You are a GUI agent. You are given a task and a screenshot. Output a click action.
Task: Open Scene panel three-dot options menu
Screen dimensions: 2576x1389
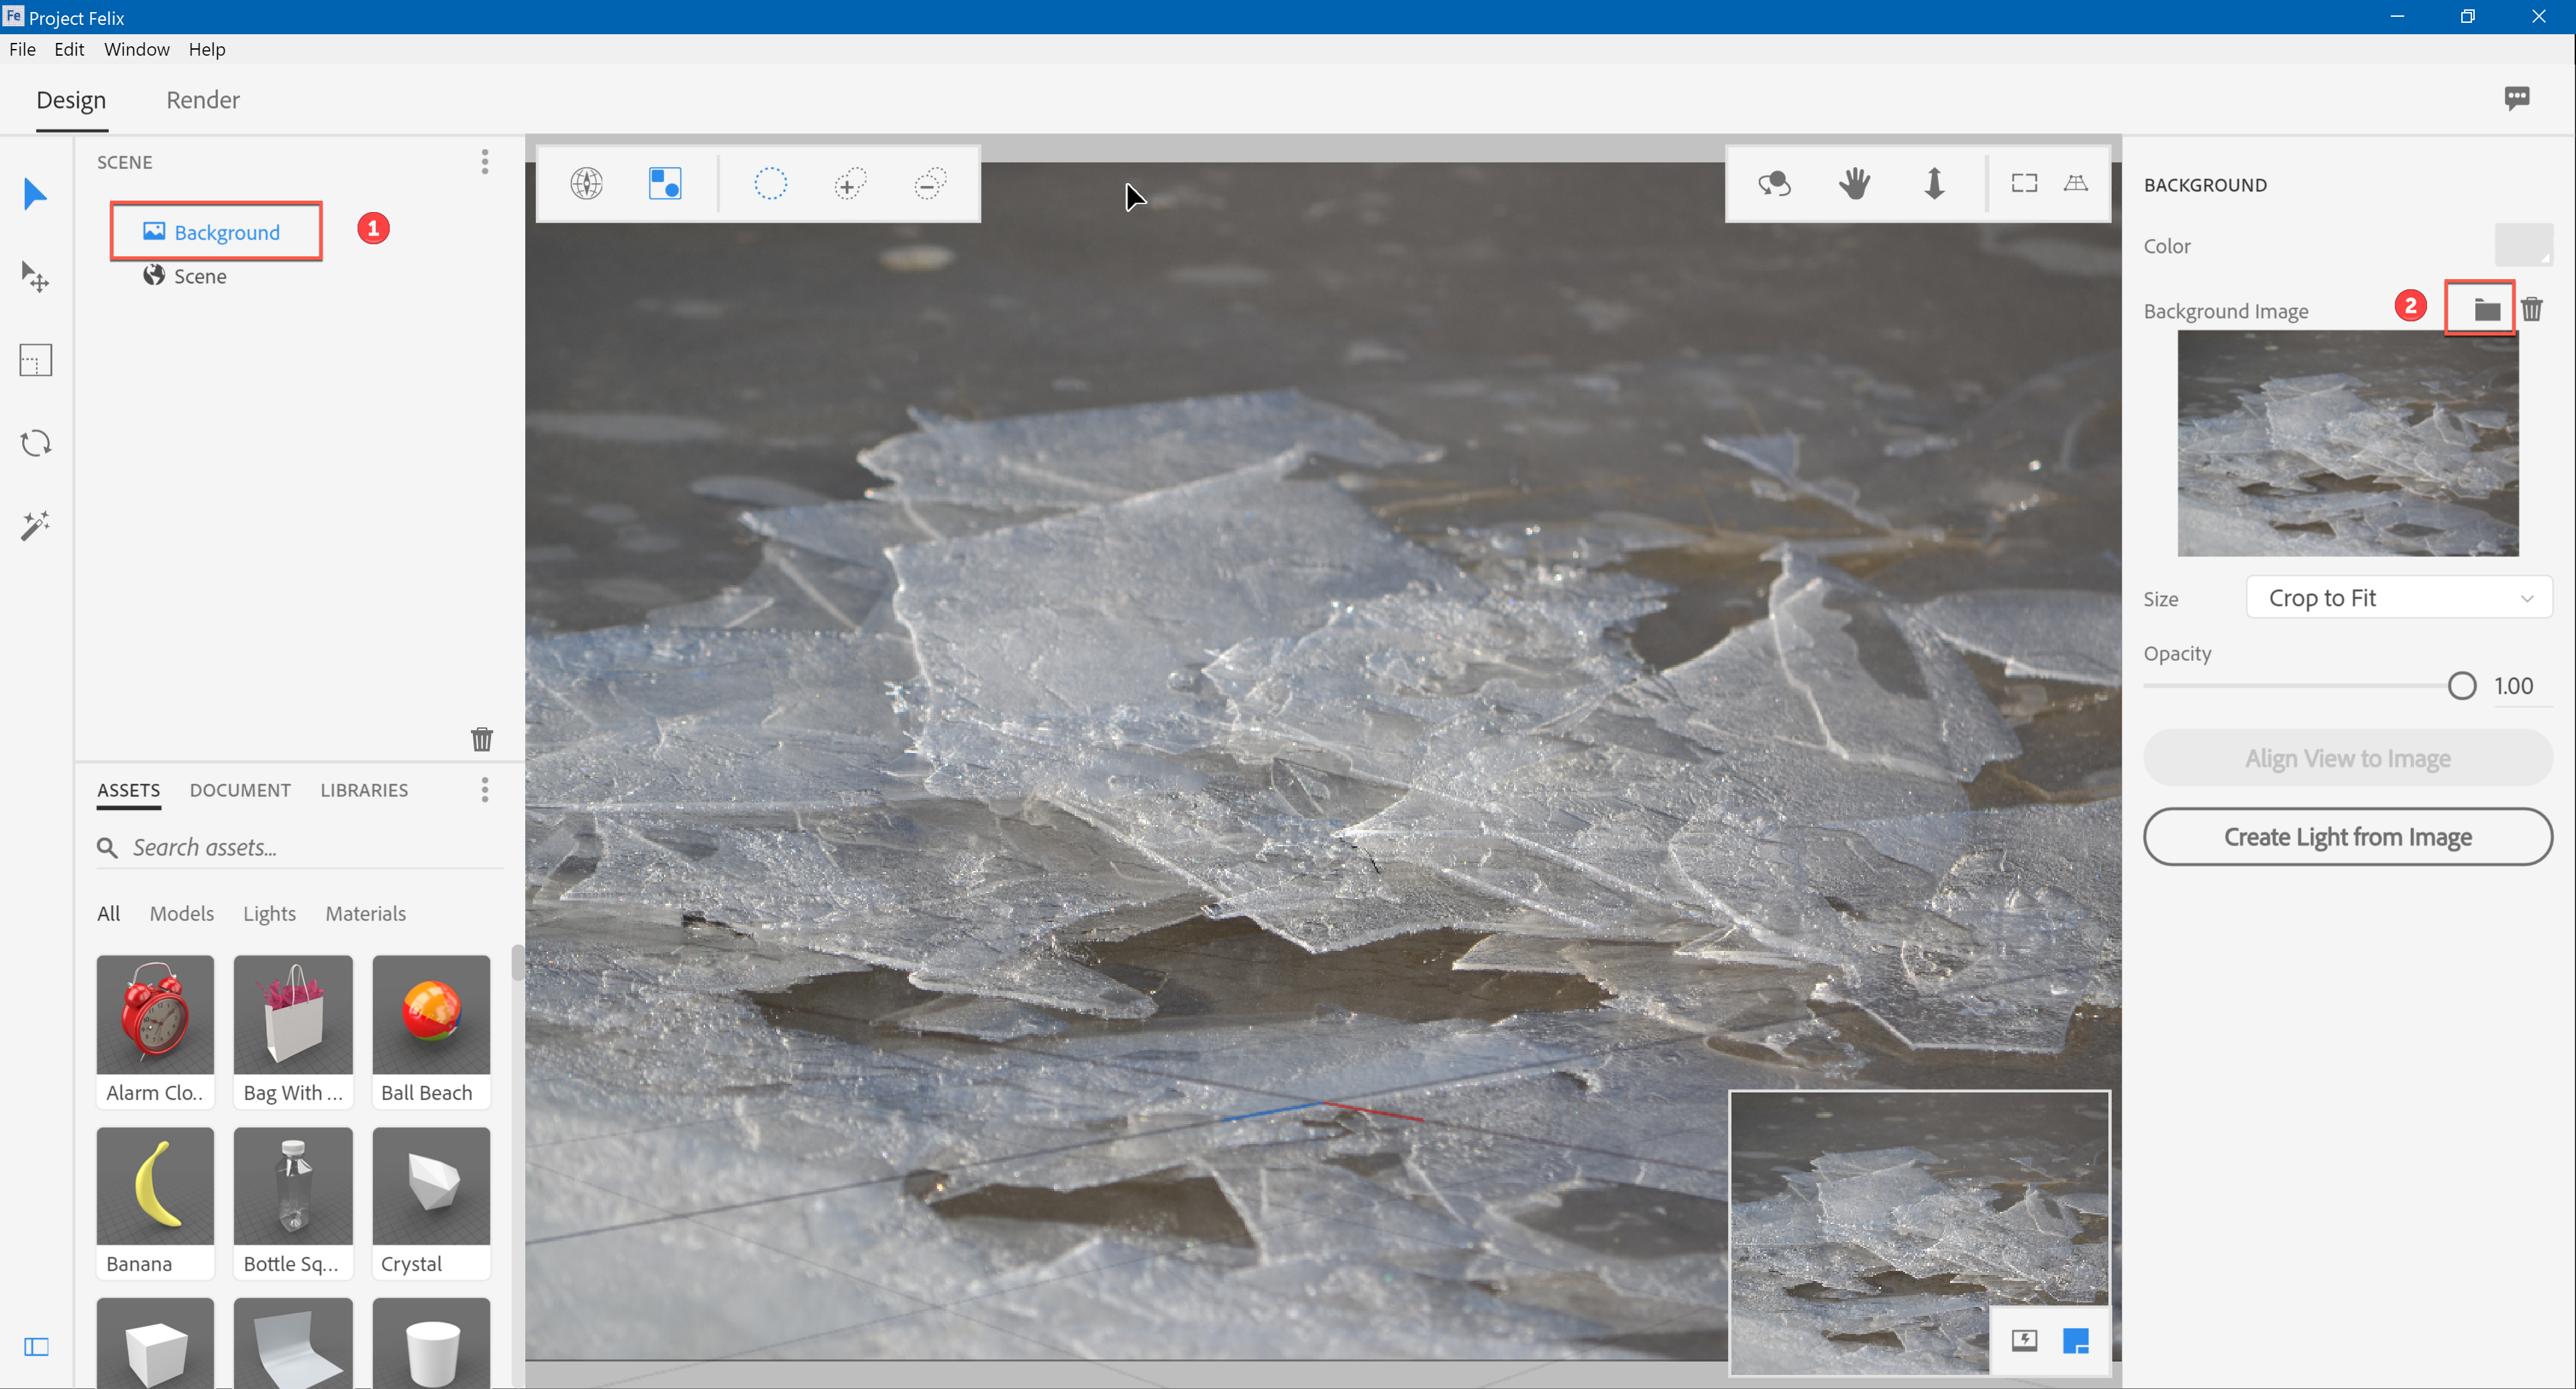click(485, 162)
